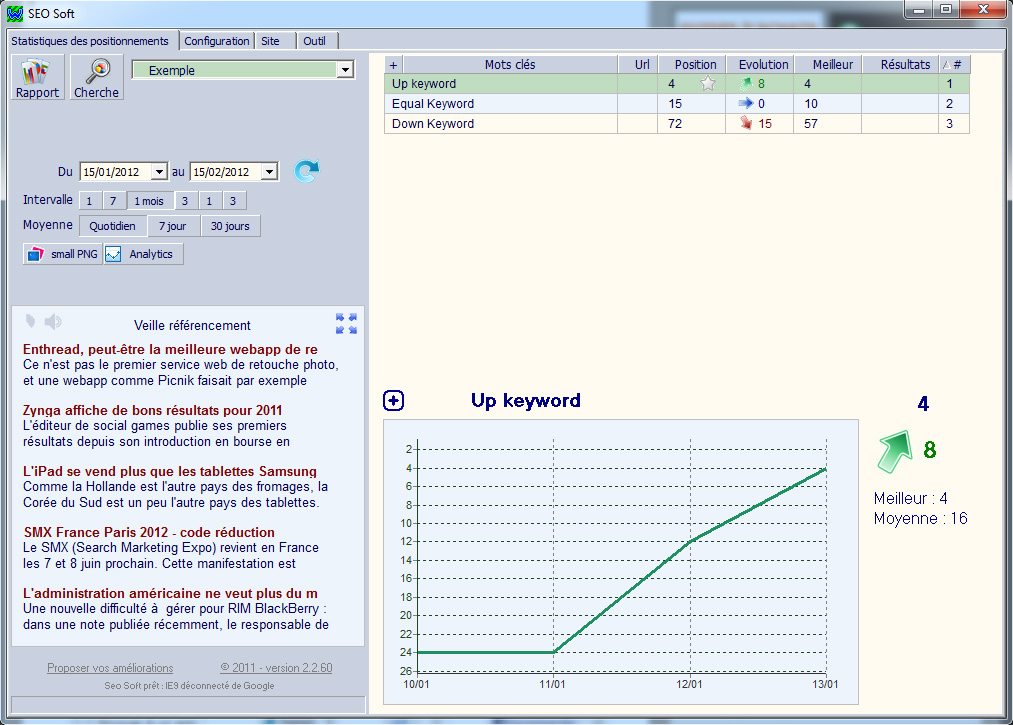1013x725 pixels.
Task: Select the 7 jour average
Action: coord(172,226)
